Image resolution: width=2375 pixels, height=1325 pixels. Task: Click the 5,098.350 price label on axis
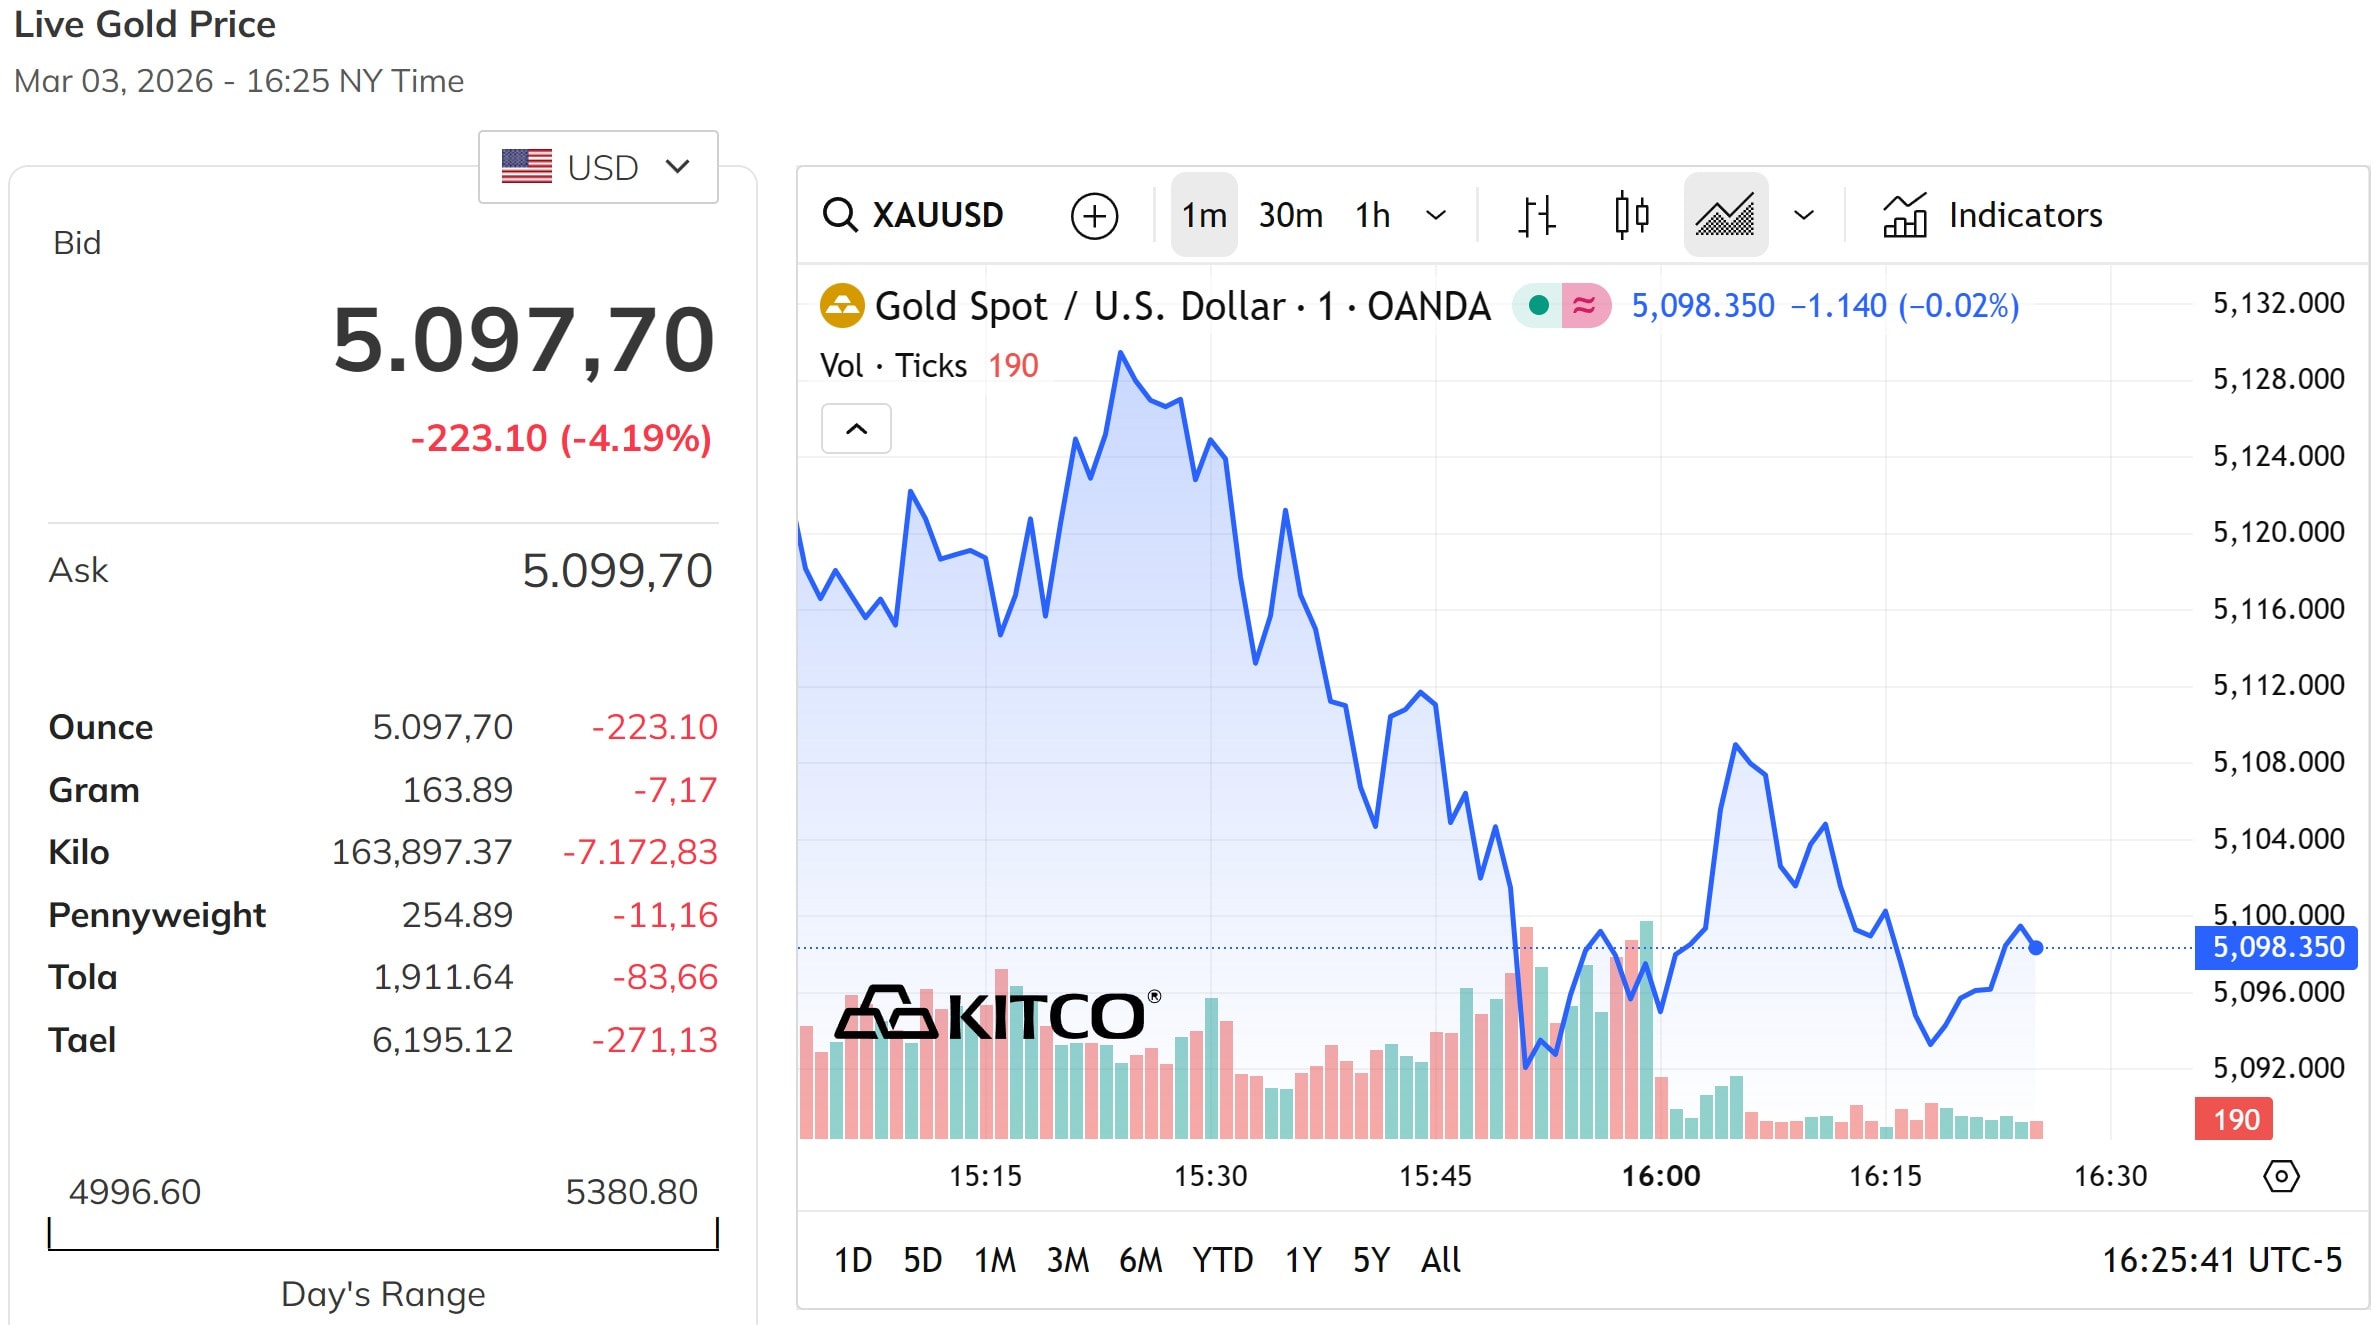[2276, 947]
